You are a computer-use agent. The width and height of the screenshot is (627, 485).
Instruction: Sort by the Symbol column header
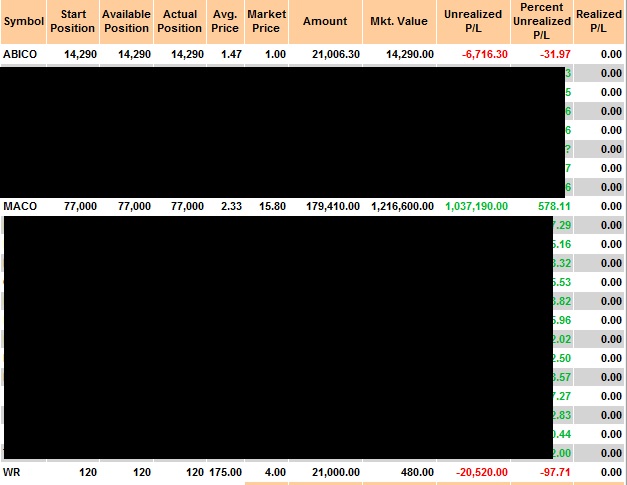[24, 21]
